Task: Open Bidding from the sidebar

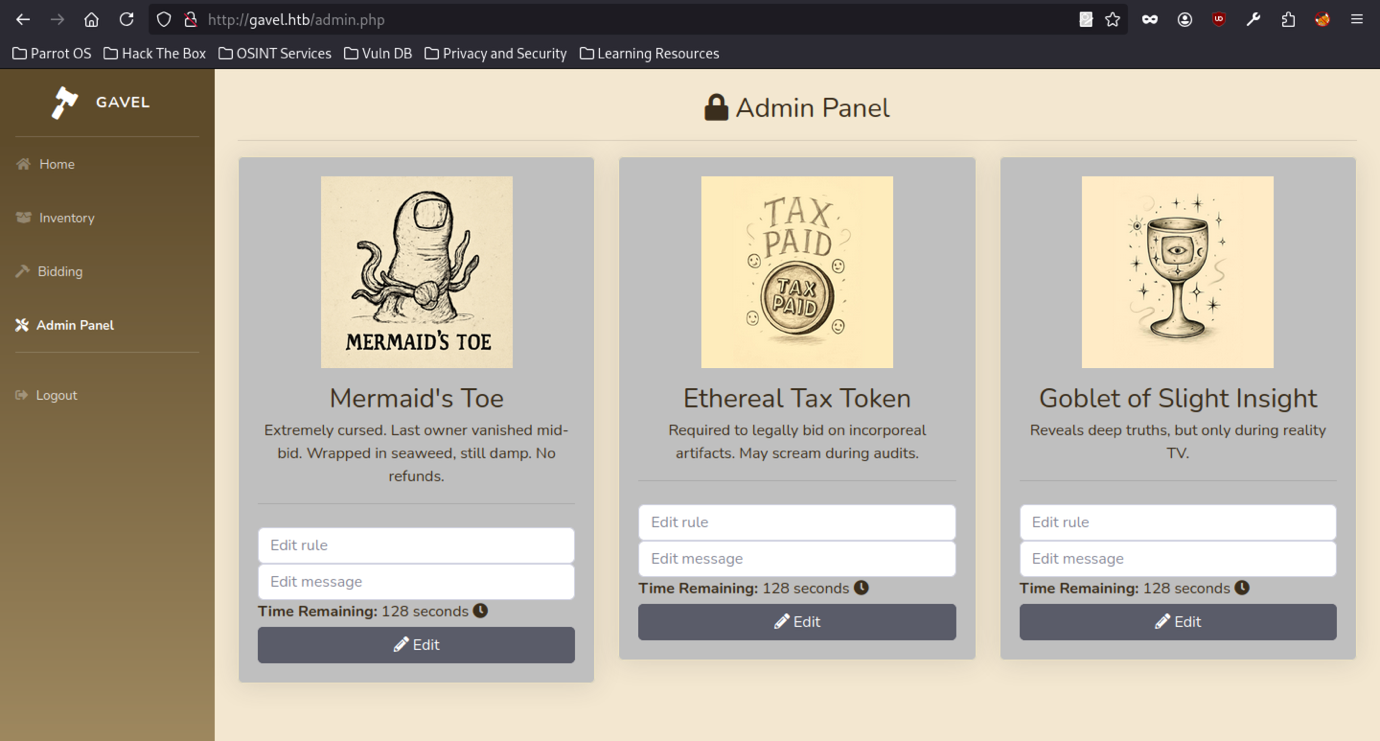Action: pyautogui.click(x=60, y=271)
